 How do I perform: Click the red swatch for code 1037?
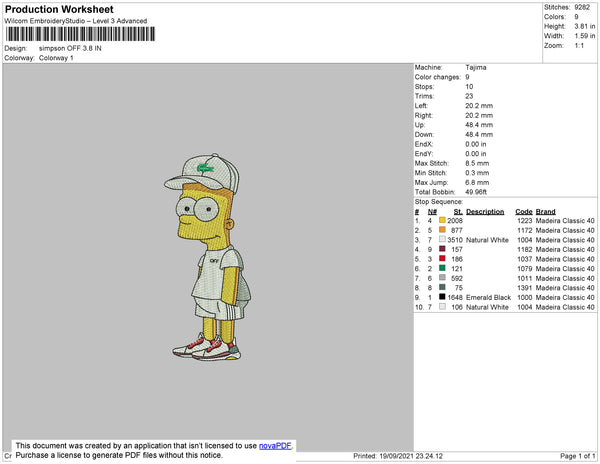click(442, 258)
